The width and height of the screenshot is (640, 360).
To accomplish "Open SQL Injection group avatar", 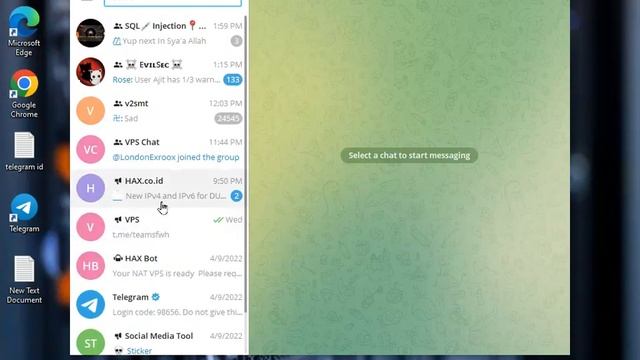I will (90, 33).
